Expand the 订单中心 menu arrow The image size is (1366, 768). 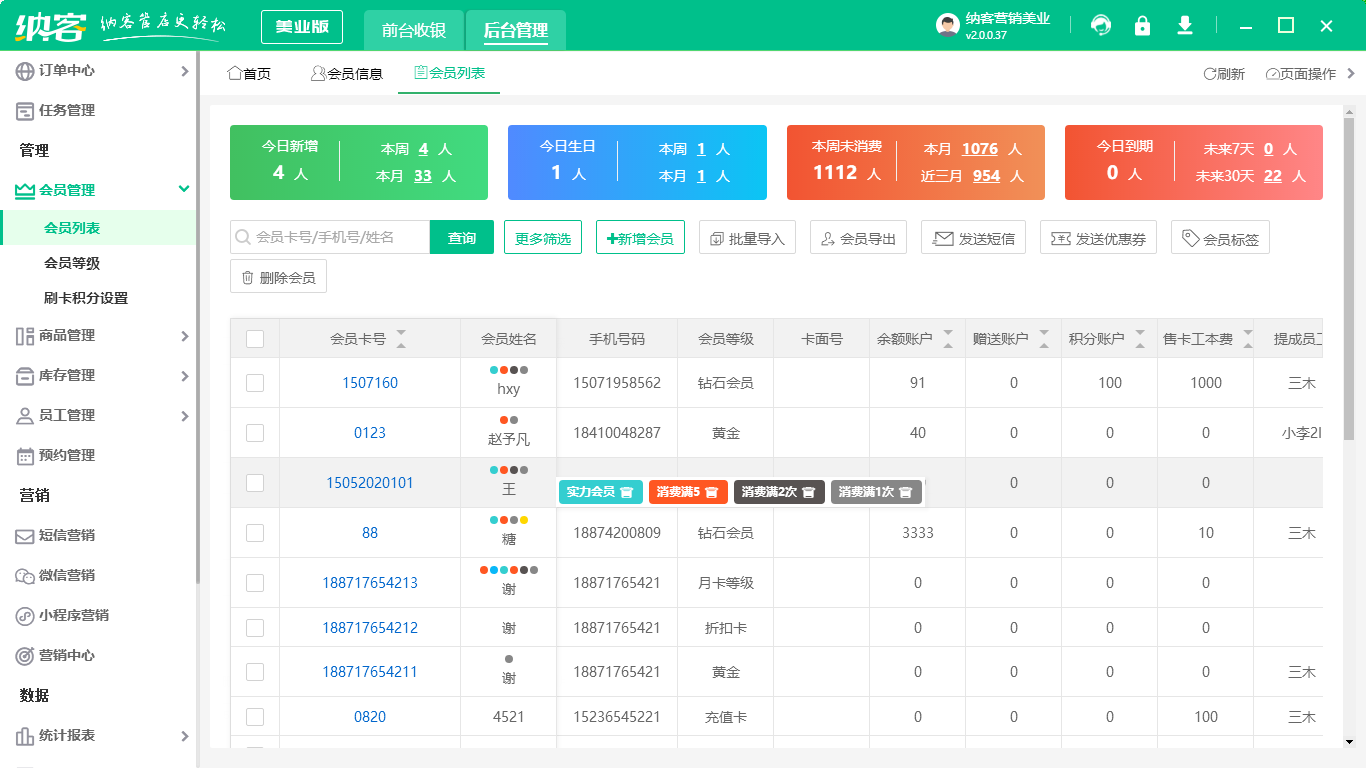[184, 71]
